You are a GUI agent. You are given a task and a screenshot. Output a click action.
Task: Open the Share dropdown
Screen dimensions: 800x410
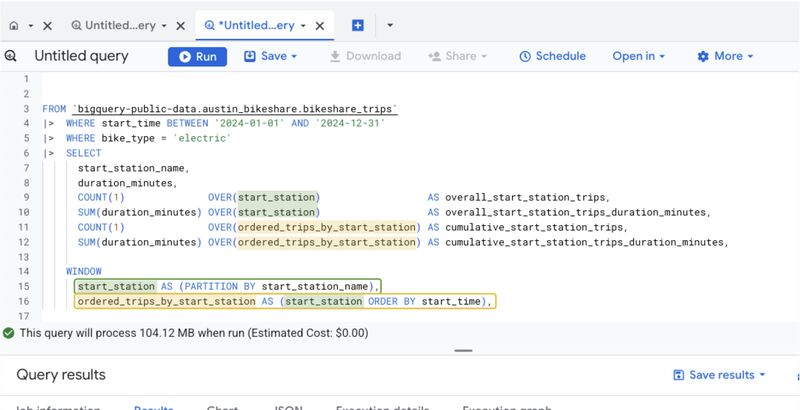[x=458, y=56]
